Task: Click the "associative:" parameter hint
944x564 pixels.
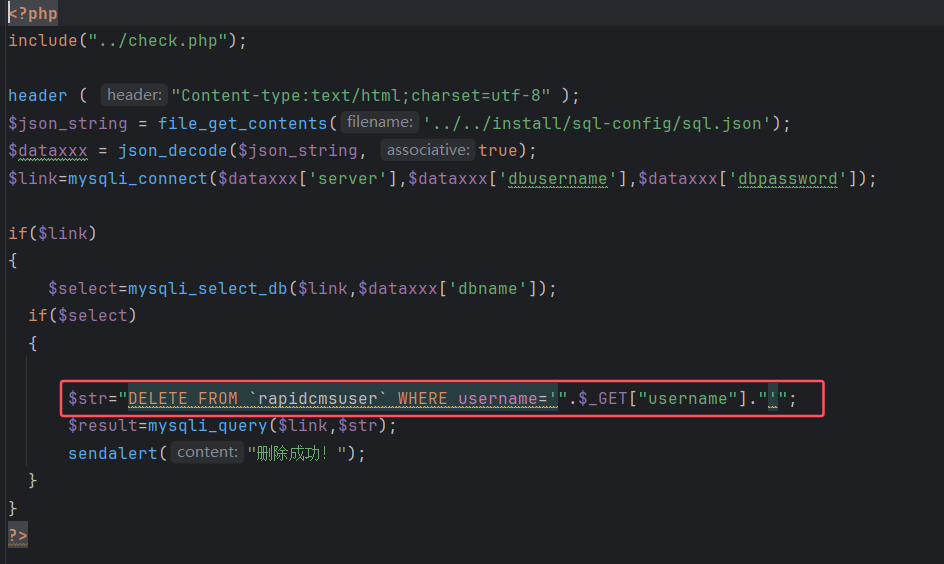Action: coord(428,150)
